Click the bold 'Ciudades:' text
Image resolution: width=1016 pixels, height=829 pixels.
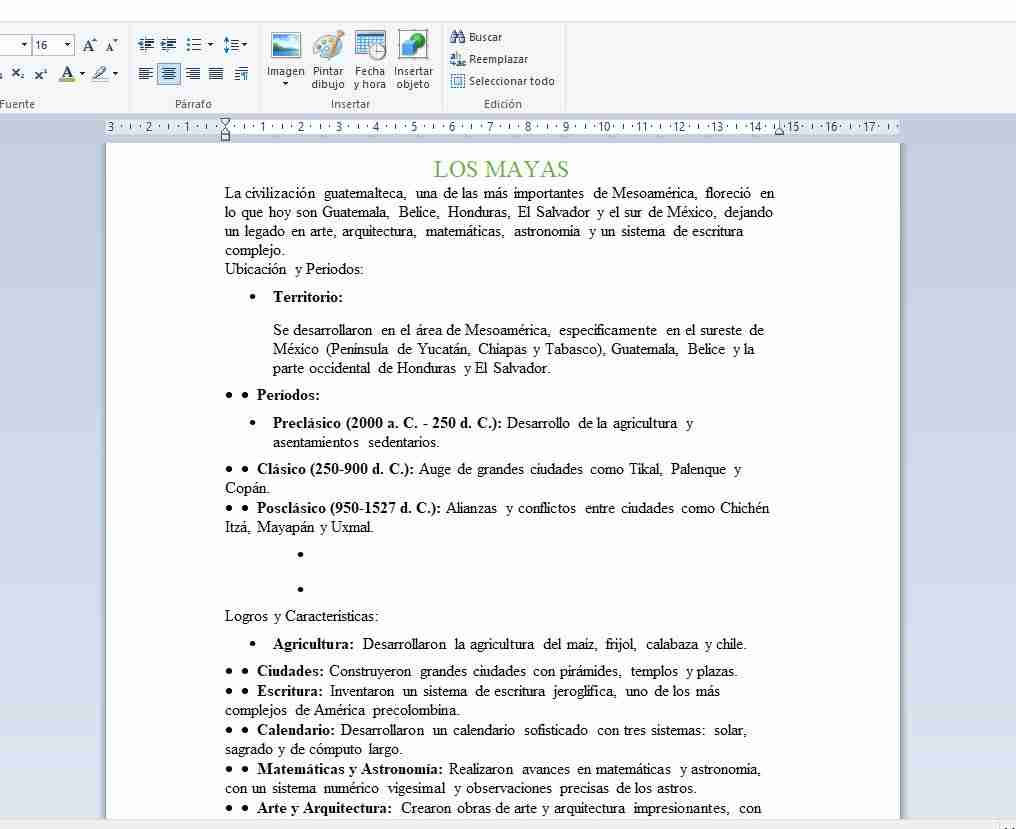[x=290, y=671]
